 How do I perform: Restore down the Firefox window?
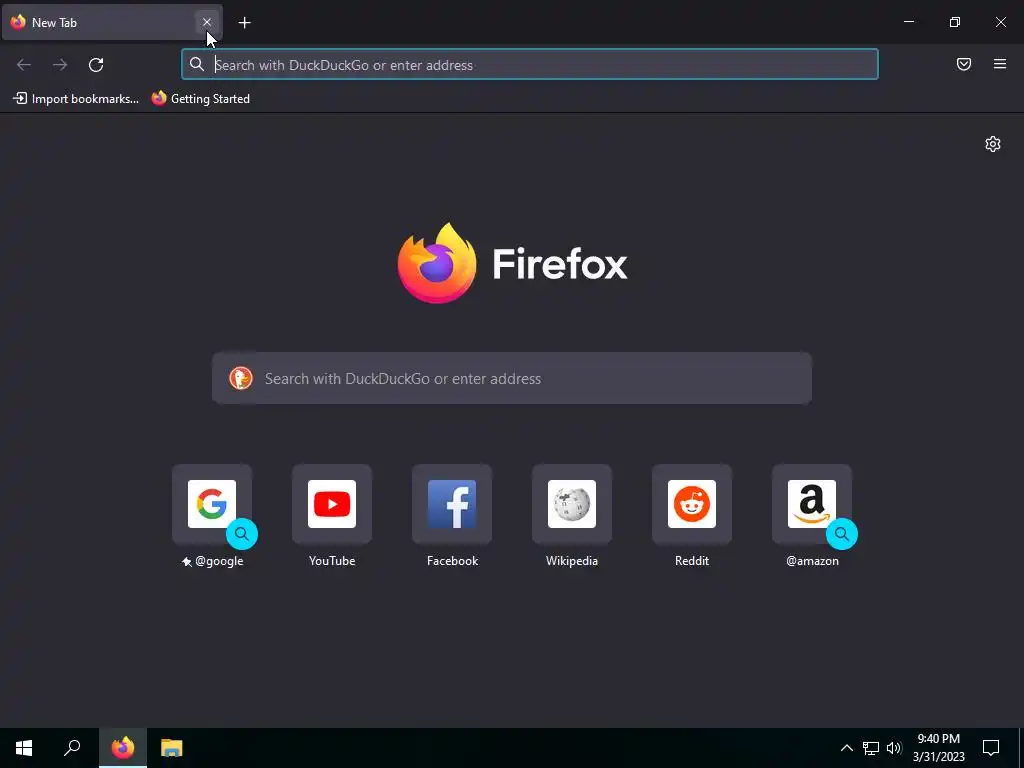955,22
